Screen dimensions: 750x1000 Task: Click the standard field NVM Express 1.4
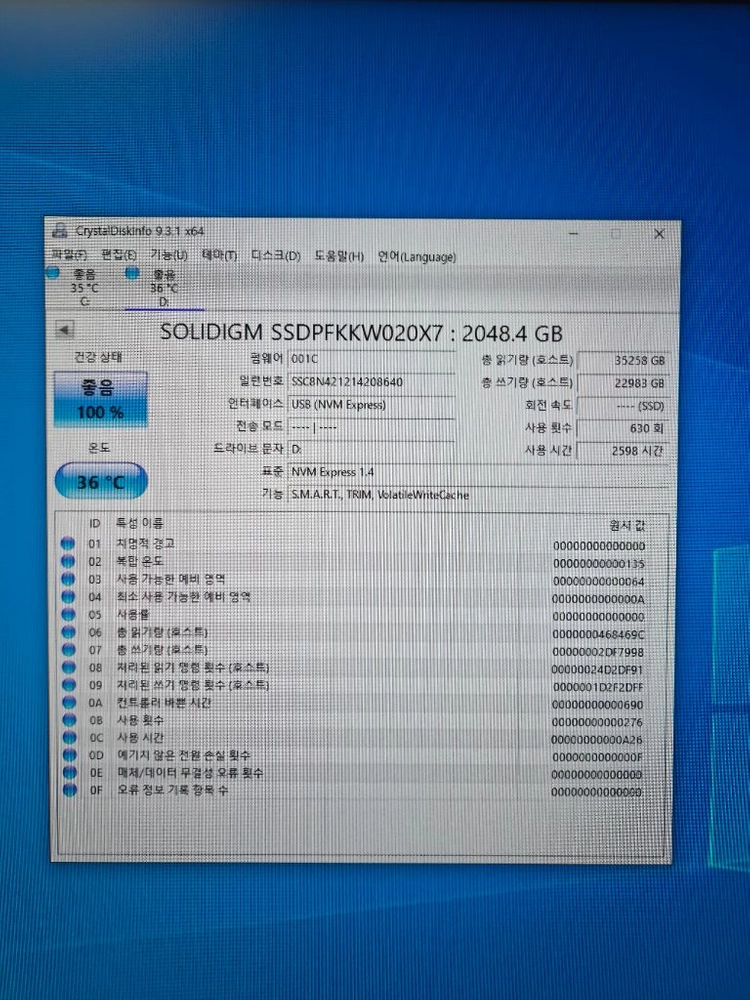coord(478,472)
